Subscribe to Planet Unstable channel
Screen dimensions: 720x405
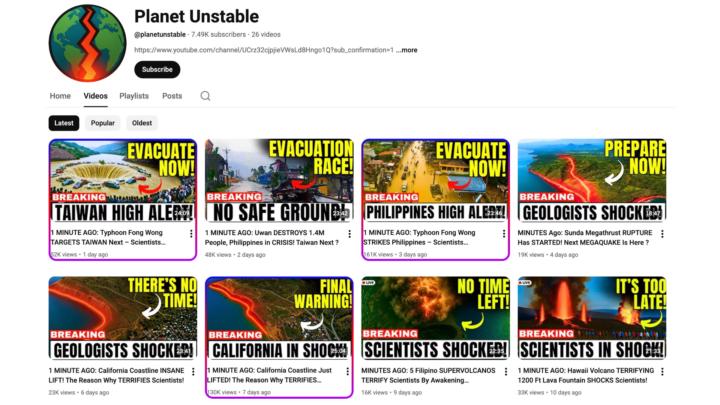[157, 69]
